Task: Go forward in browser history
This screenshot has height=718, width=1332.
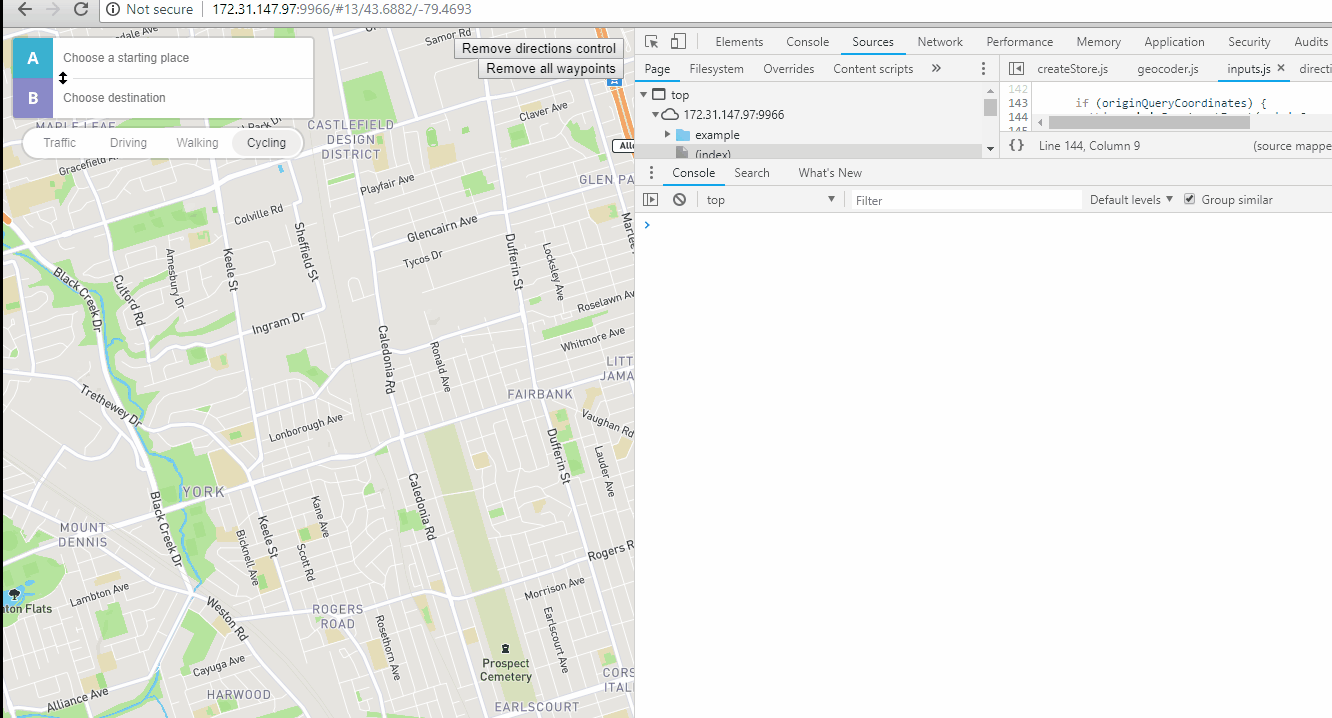Action: coord(54,9)
